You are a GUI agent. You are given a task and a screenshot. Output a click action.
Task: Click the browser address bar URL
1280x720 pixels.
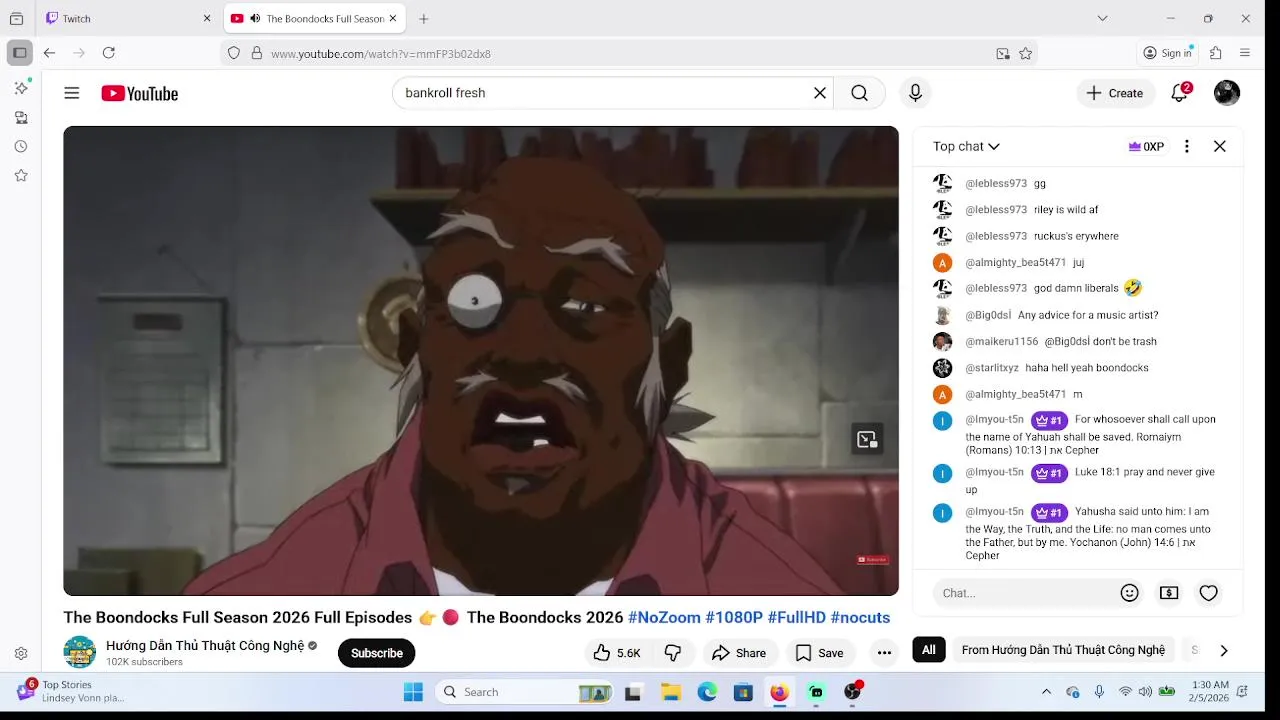click(380, 53)
